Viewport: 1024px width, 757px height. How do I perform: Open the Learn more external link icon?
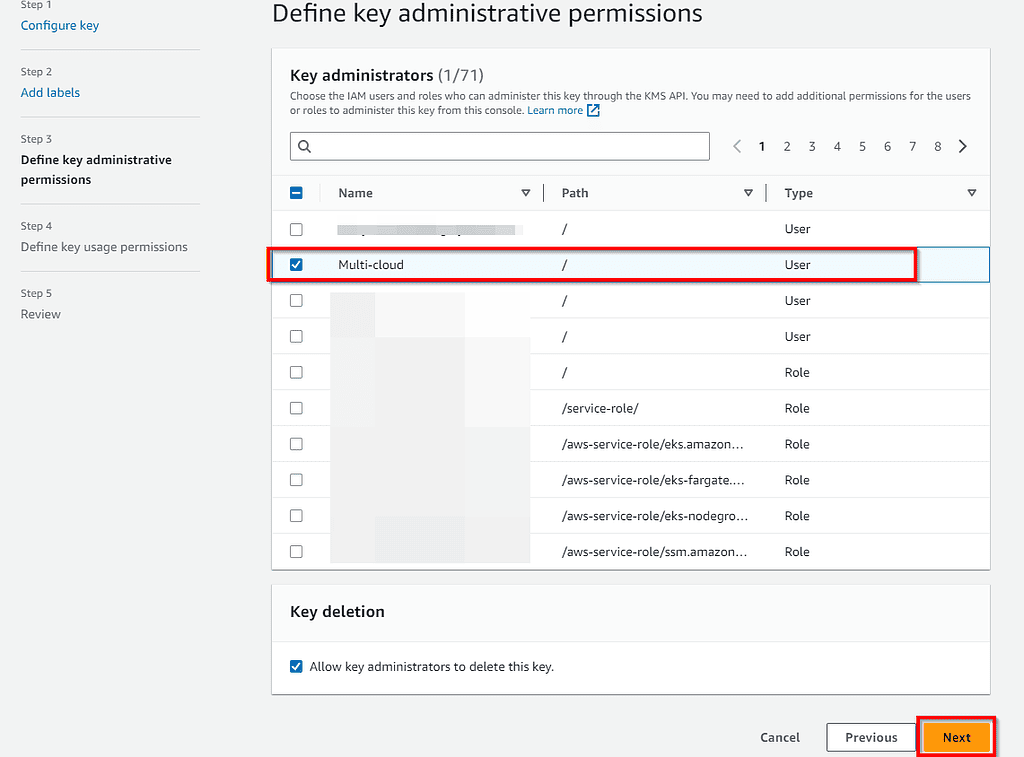coord(594,110)
